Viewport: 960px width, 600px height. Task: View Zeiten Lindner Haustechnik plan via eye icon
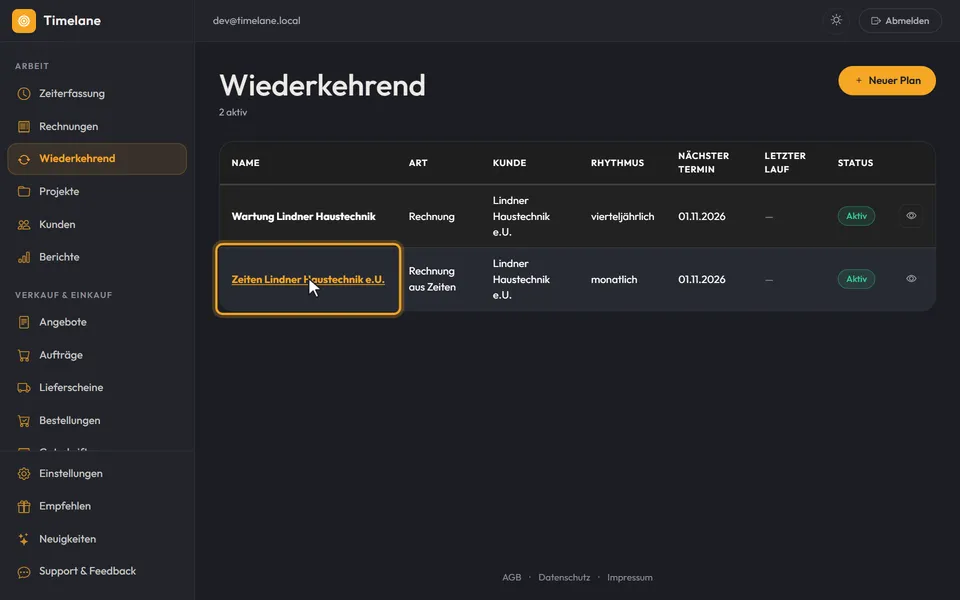coord(911,279)
